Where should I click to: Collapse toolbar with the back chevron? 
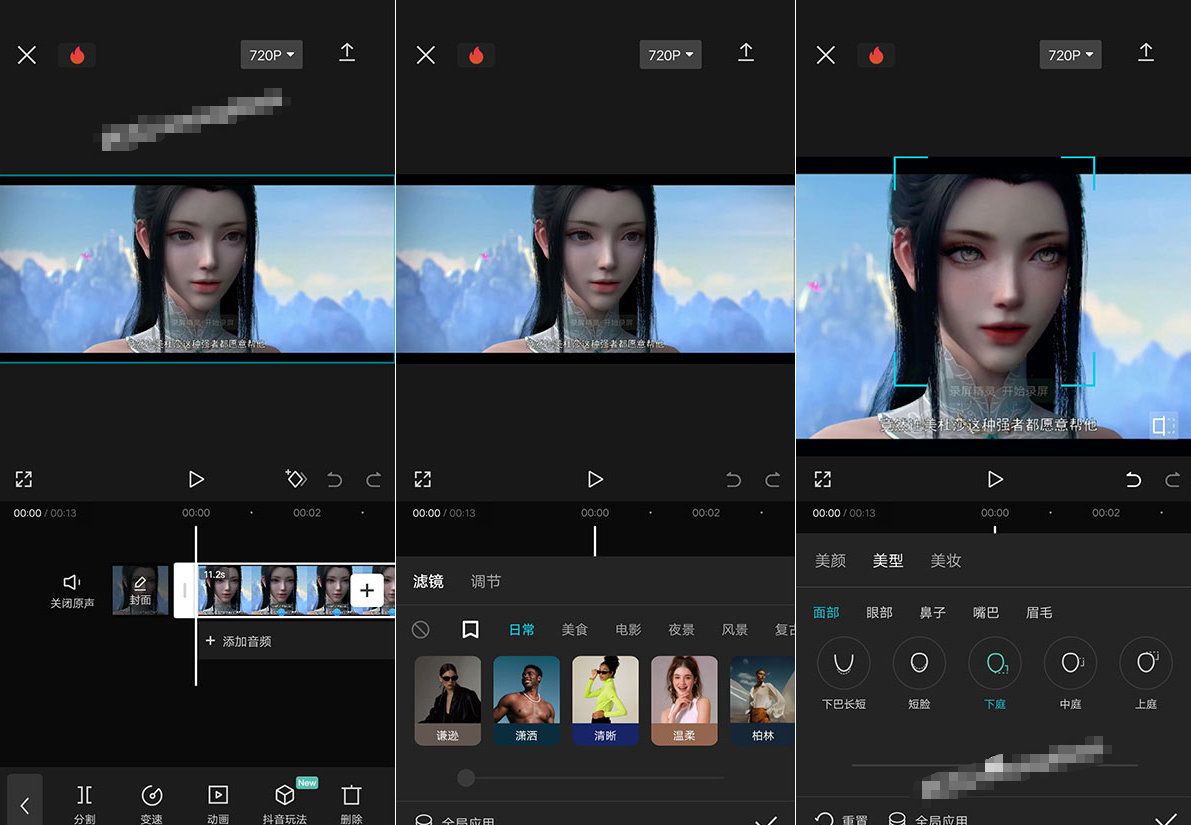point(24,803)
